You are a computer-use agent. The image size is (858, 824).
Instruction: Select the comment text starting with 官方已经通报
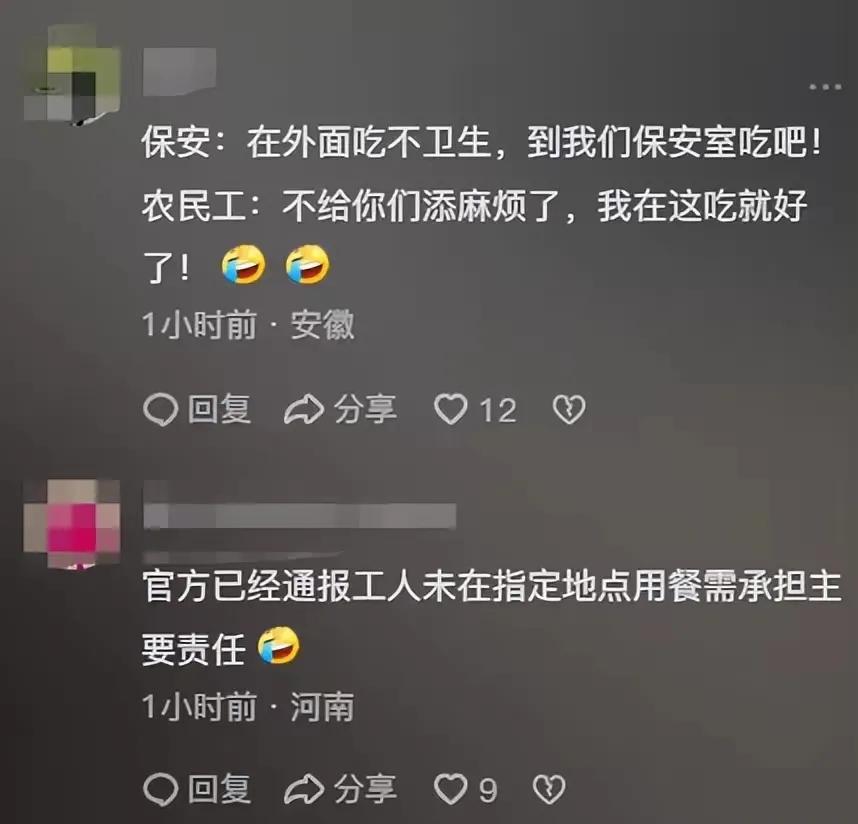tap(491, 618)
